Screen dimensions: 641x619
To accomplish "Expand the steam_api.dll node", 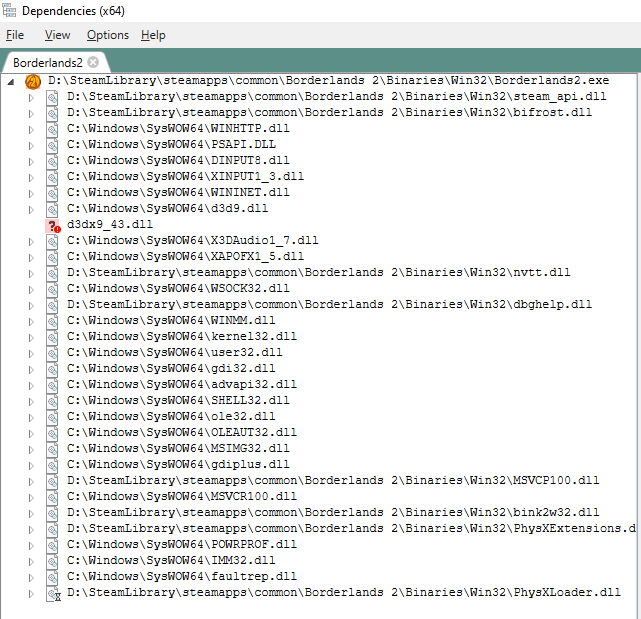I will pyautogui.click(x=31, y=98).
